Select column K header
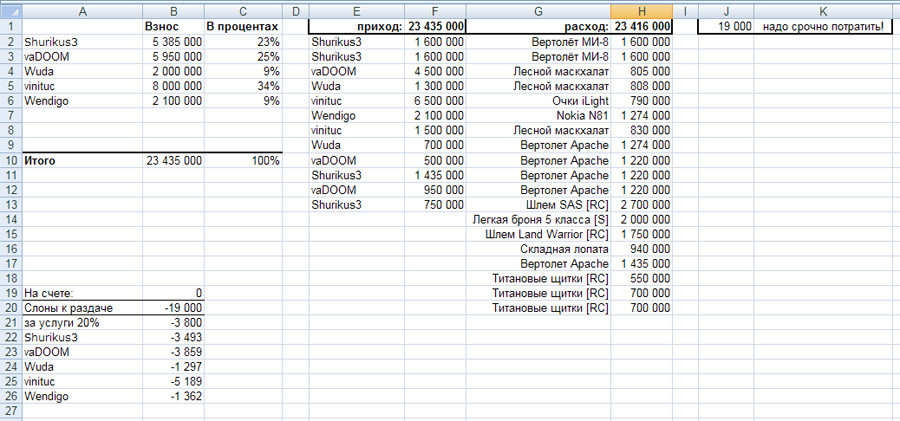 click(x=824, y=11)
